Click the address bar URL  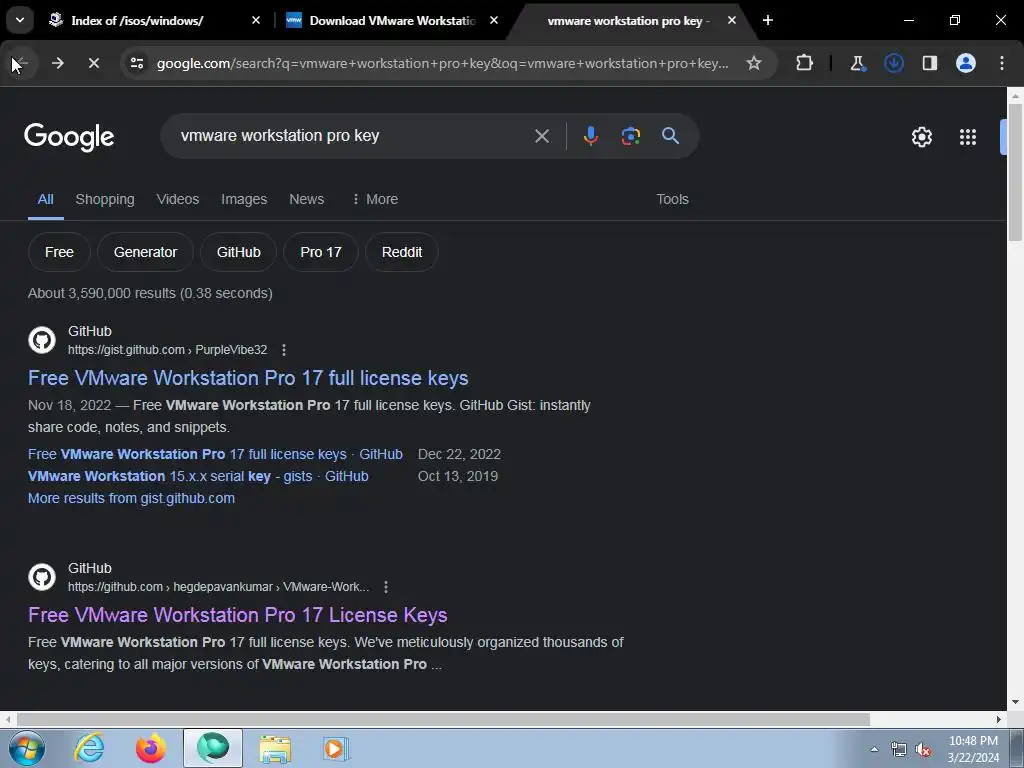tap(443, 63)
